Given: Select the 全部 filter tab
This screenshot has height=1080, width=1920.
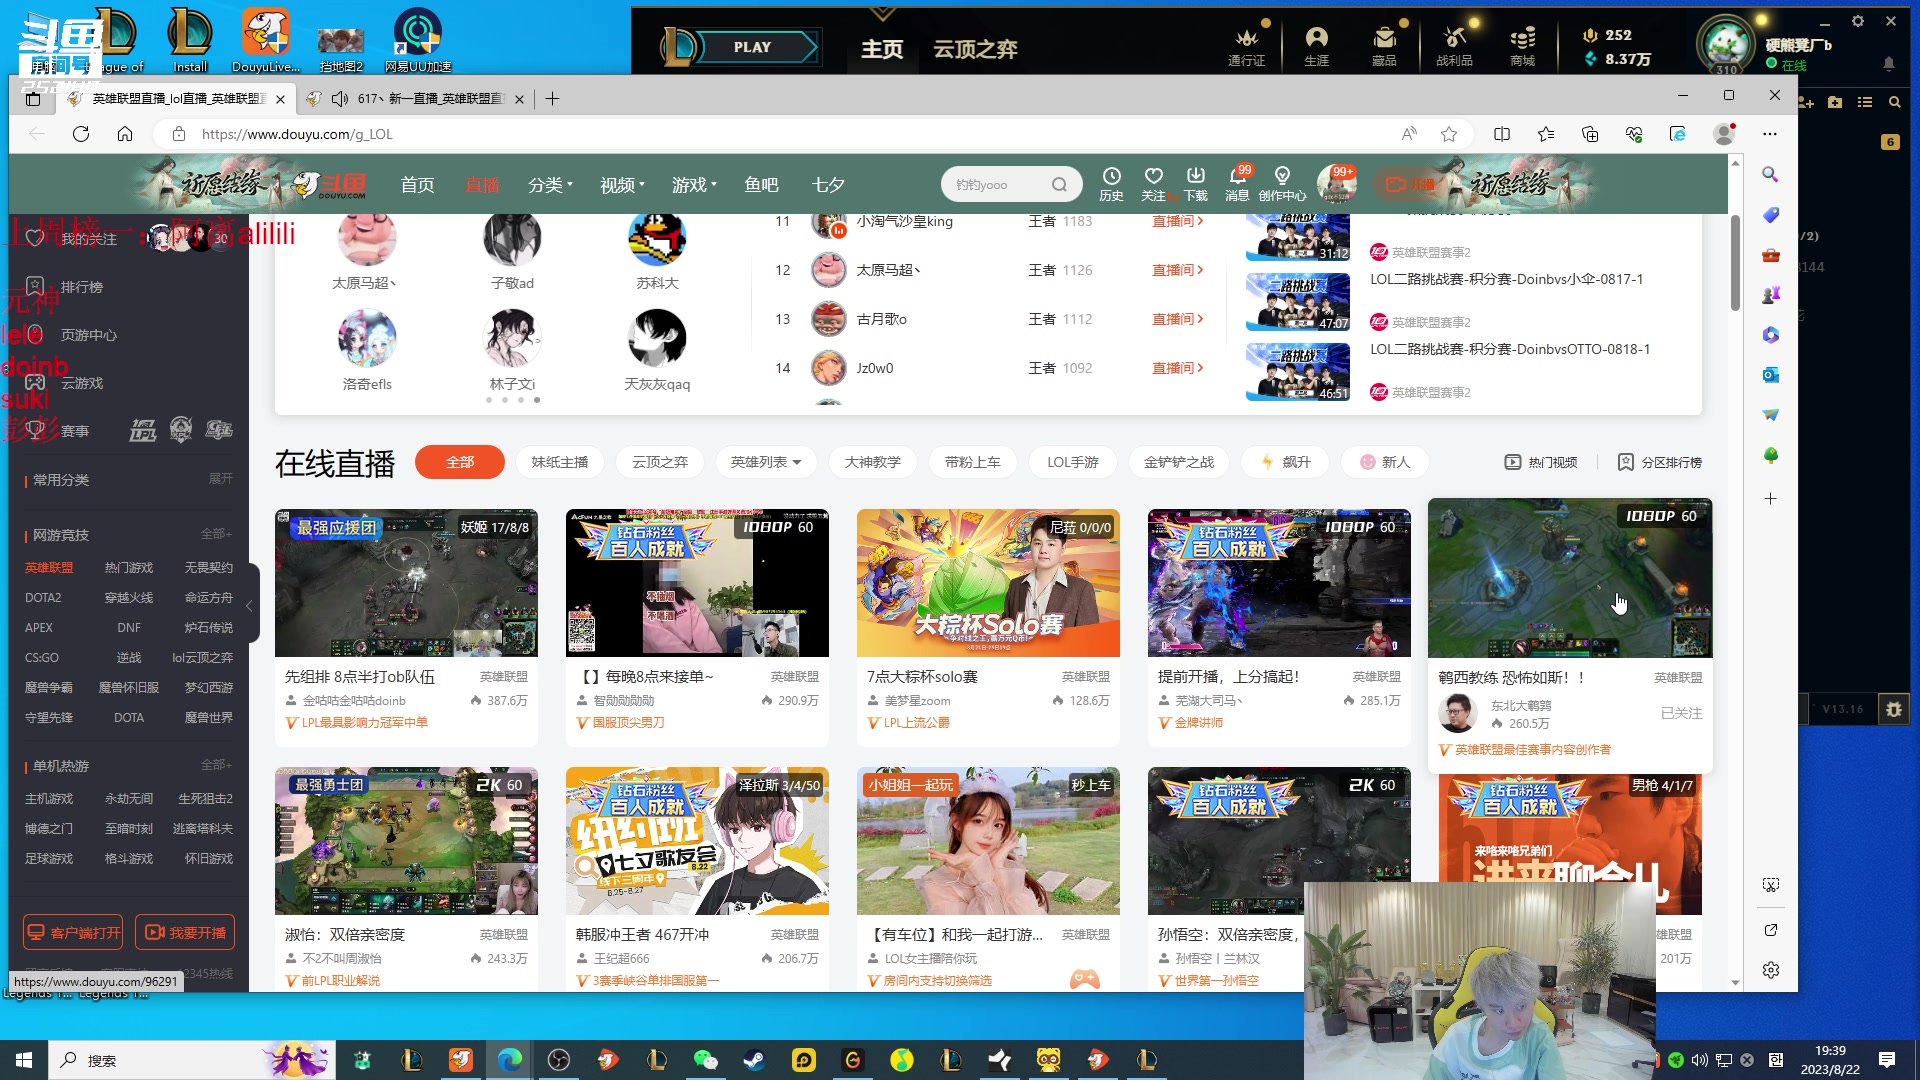Looking at the screenshot, I should pos(460,462).
